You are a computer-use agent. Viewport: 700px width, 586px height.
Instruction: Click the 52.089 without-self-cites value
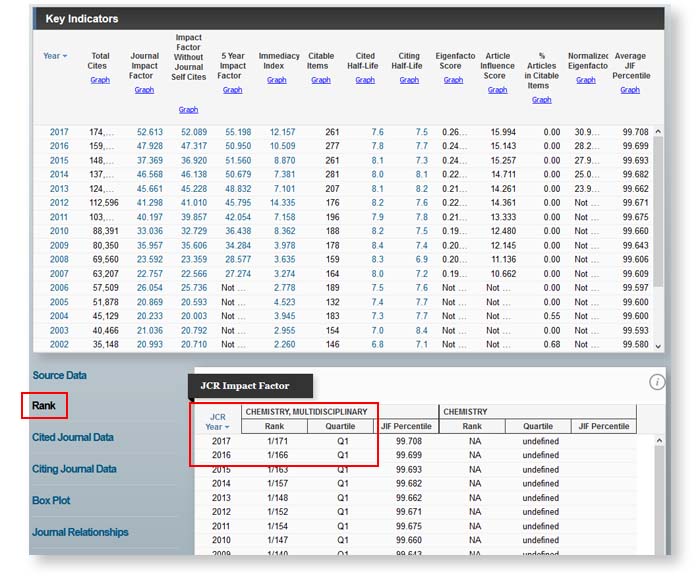pyautogui.click(x=194, y=132)
